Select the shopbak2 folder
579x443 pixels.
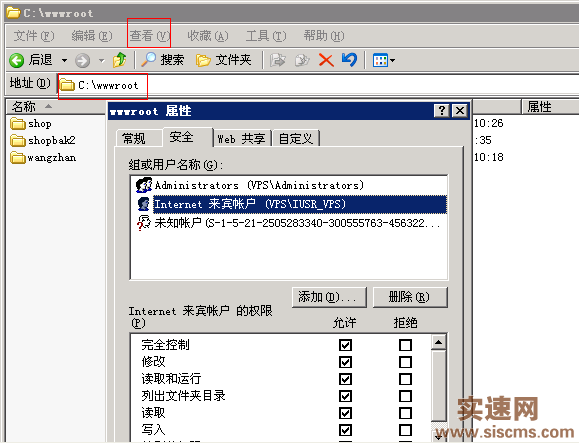[43, 141]
